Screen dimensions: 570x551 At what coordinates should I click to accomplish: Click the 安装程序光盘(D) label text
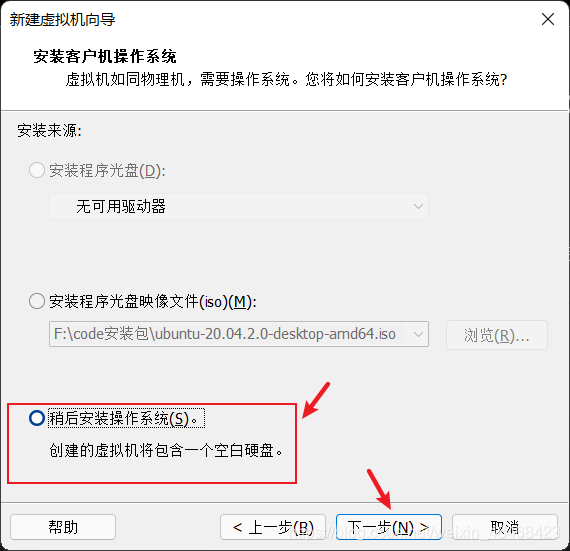point(107,170)
